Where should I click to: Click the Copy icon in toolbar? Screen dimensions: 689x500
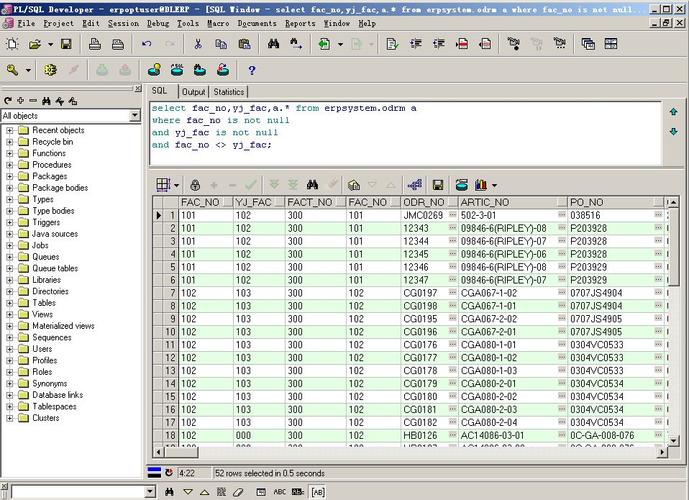[x=221, y=44]
